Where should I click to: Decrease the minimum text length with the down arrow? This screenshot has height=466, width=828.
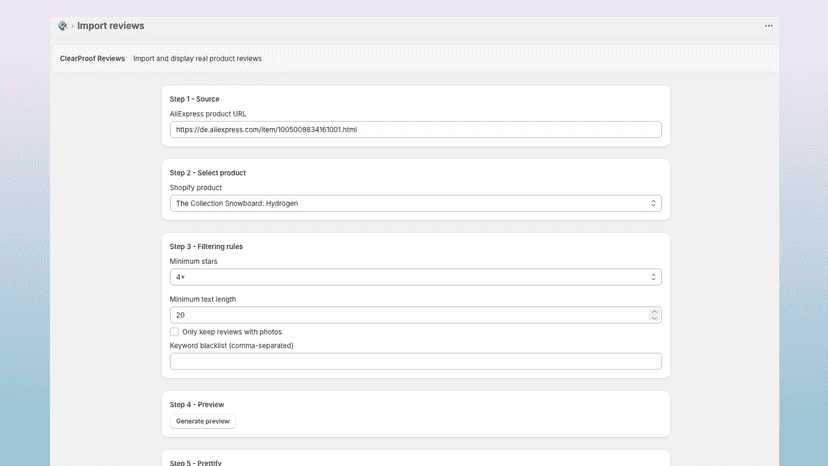[x=654, y=318]
